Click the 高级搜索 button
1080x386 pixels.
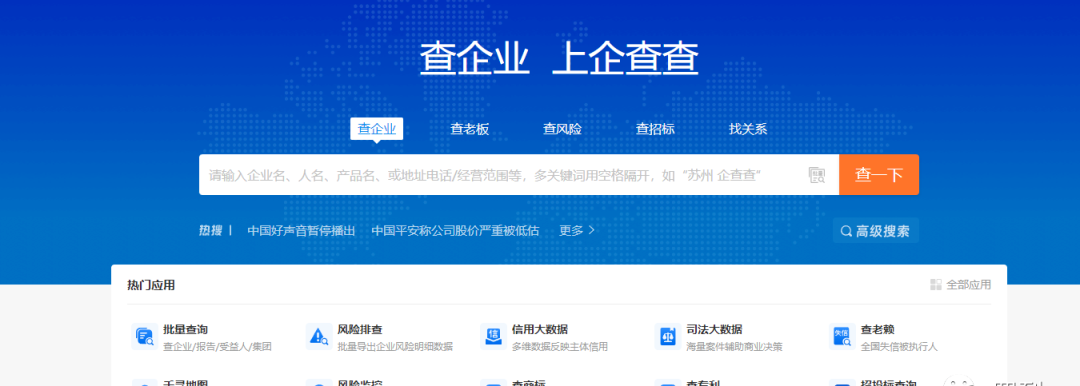click(875, 231)
